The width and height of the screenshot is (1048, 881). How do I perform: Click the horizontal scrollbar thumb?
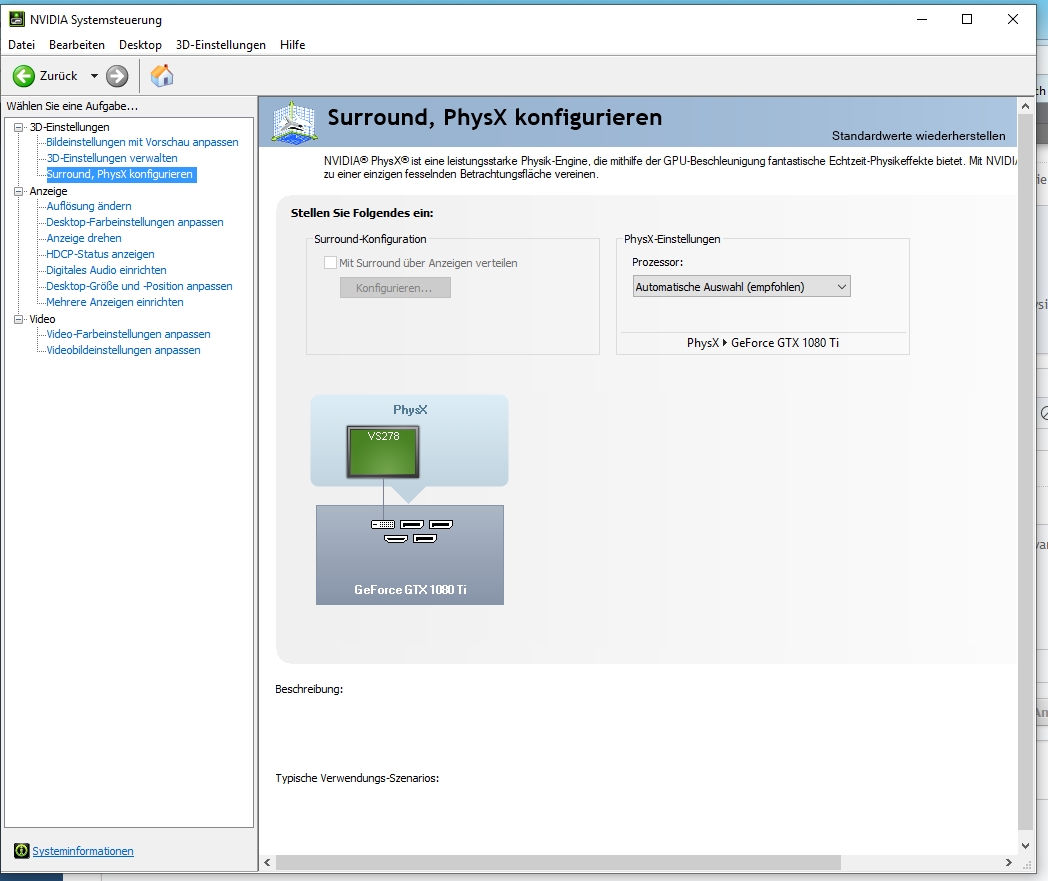point(558,863)
